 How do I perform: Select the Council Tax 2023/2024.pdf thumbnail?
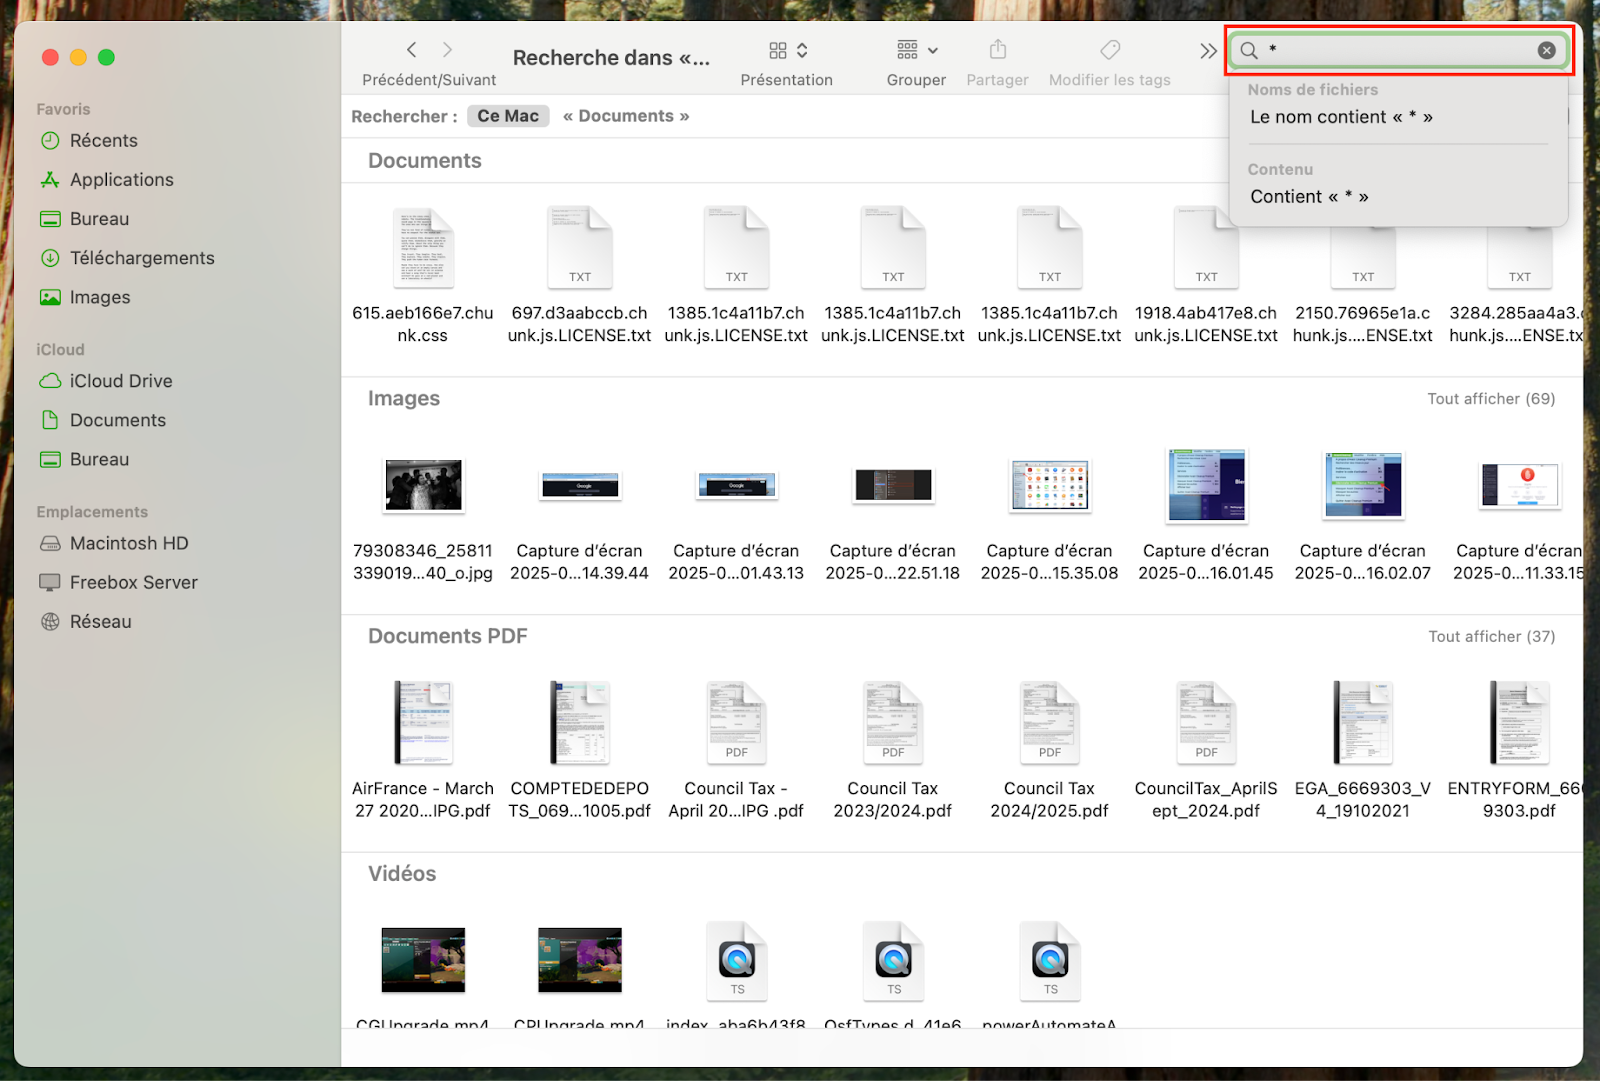[893, 723]
